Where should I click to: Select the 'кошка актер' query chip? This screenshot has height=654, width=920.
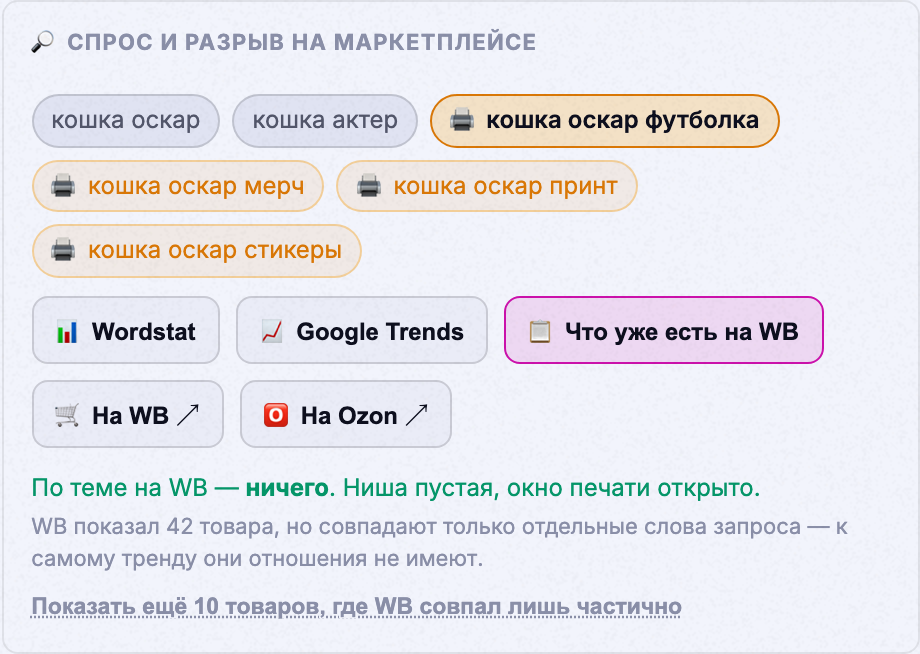pos(324,121)
